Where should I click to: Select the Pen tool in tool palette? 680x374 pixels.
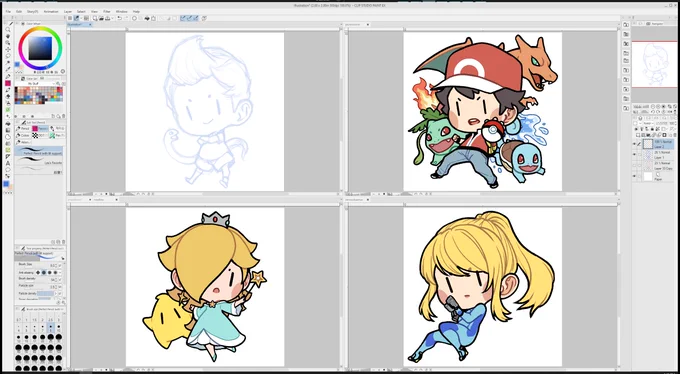tap(8, 76)
